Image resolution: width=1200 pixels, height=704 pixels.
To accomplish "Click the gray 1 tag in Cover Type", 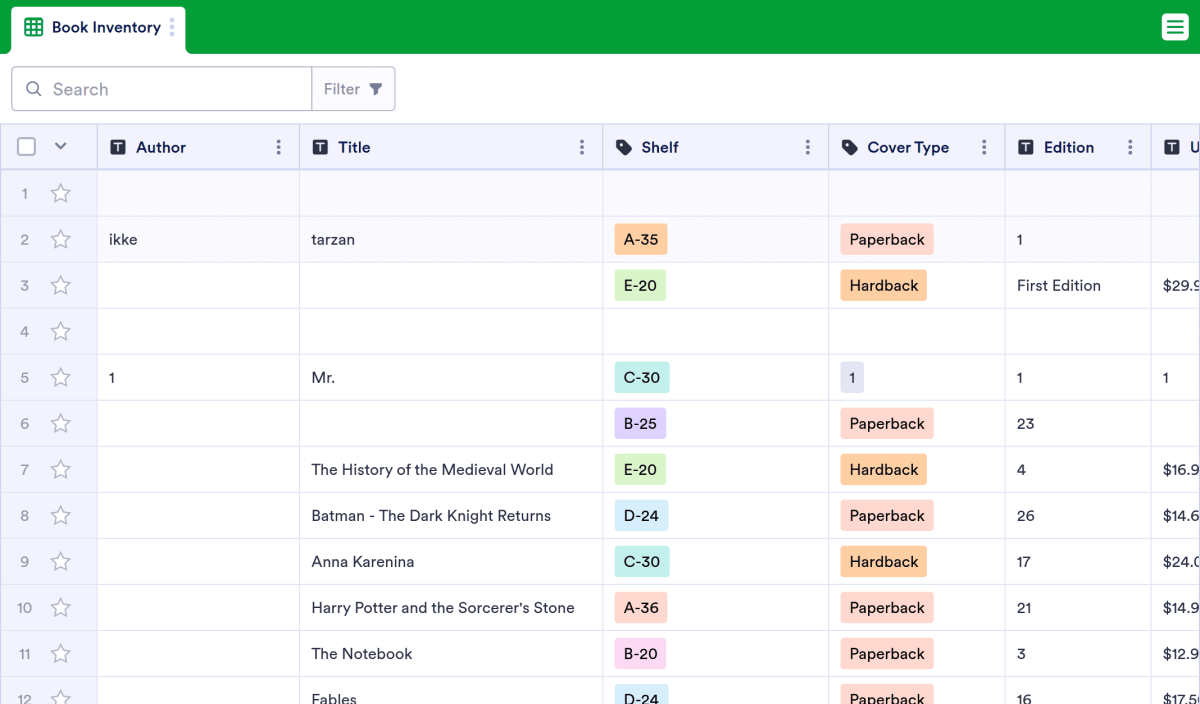I will (852, 377).
